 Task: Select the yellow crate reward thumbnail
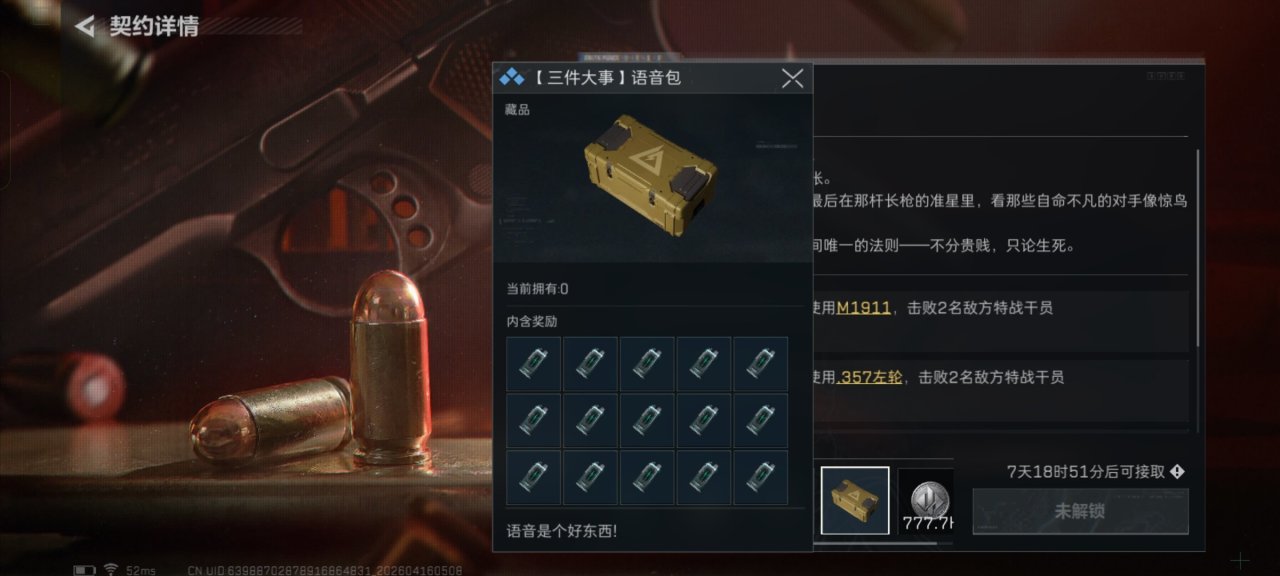tap(855, 500)
